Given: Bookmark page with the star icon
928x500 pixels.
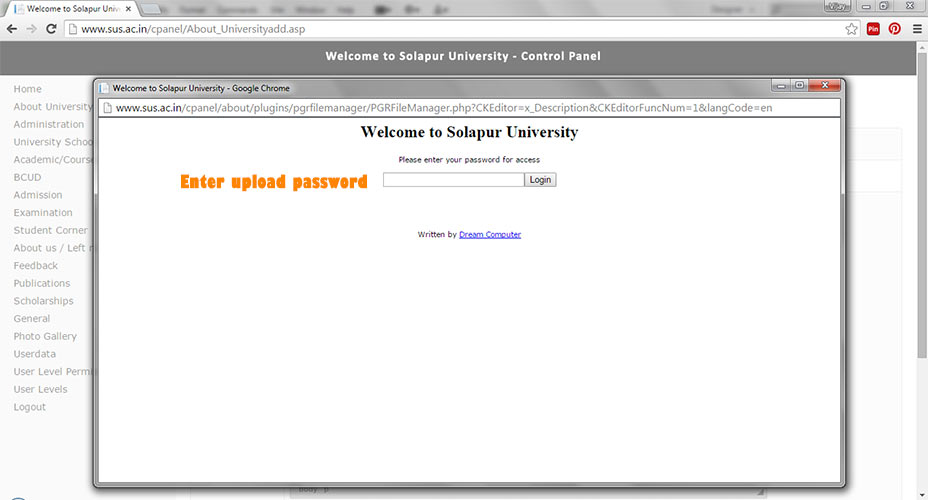Looking at the screenshot, I should coord(851,29).
